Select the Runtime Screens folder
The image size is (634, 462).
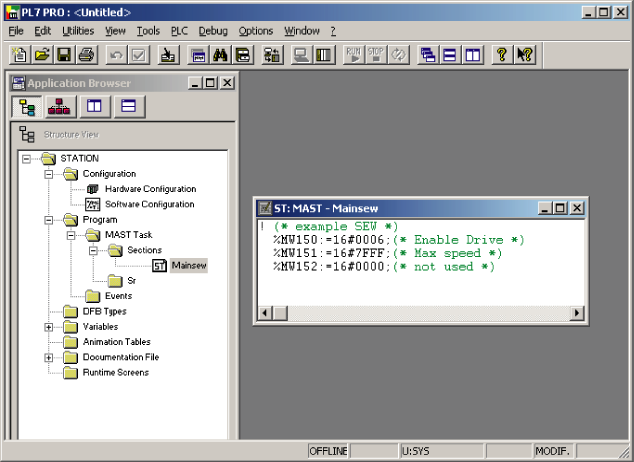pyautogui.click(x=116, y=373)
